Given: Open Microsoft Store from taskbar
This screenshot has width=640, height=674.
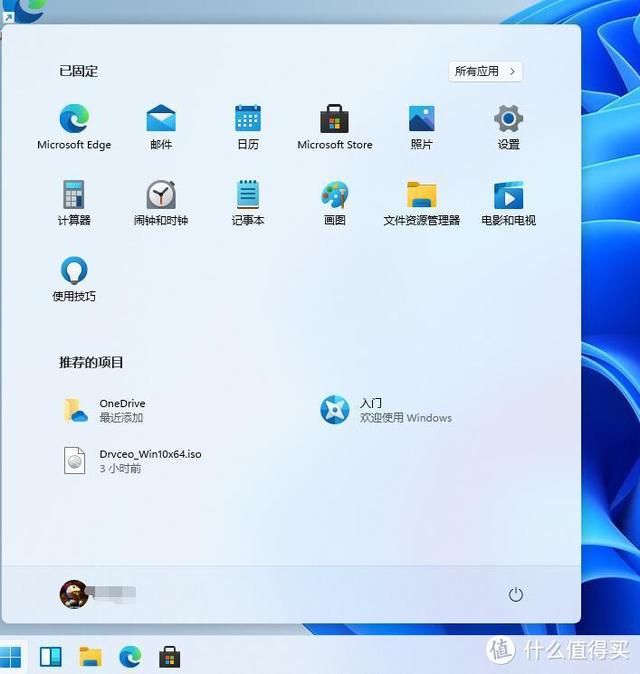Looking at the screenshot, I should tap(169, 657).
